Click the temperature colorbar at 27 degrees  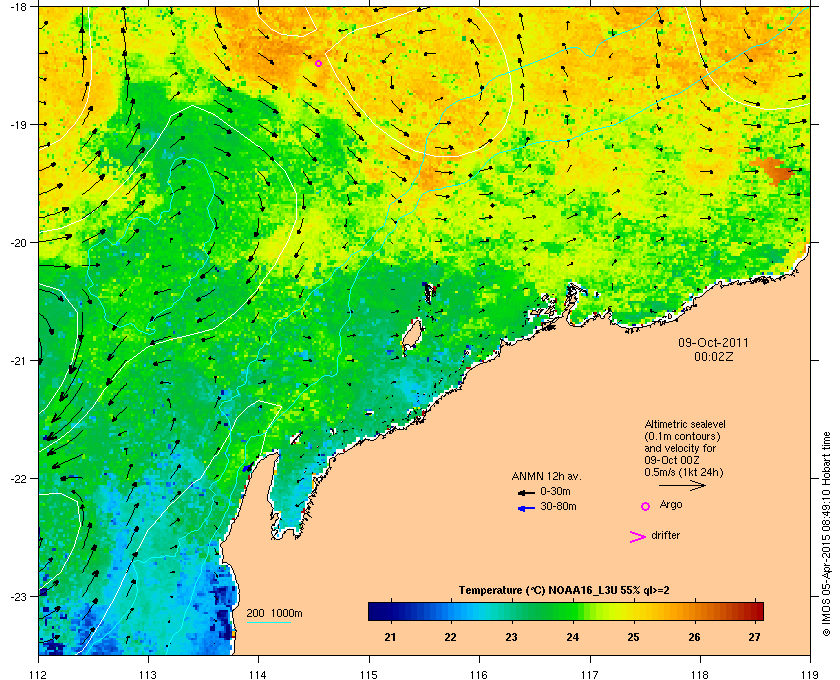pos(755,611)
